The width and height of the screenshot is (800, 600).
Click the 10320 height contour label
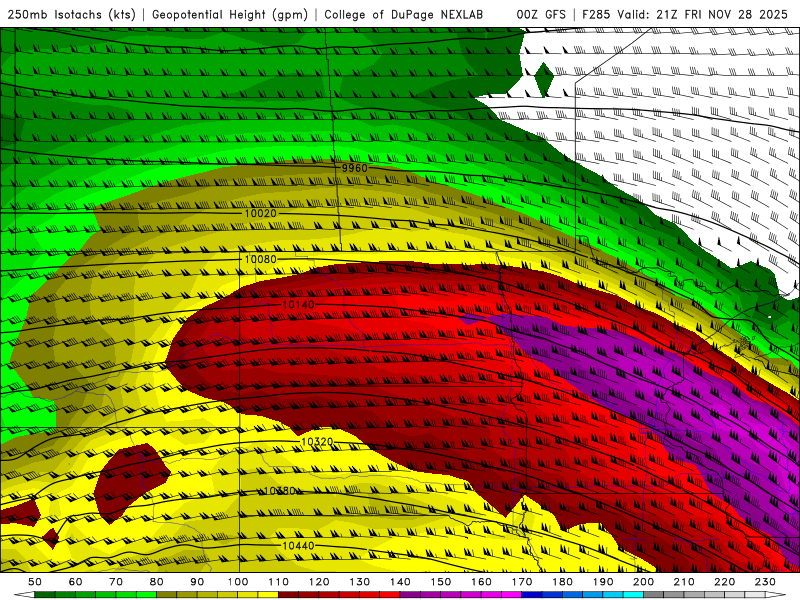click(x=317, y=442)
